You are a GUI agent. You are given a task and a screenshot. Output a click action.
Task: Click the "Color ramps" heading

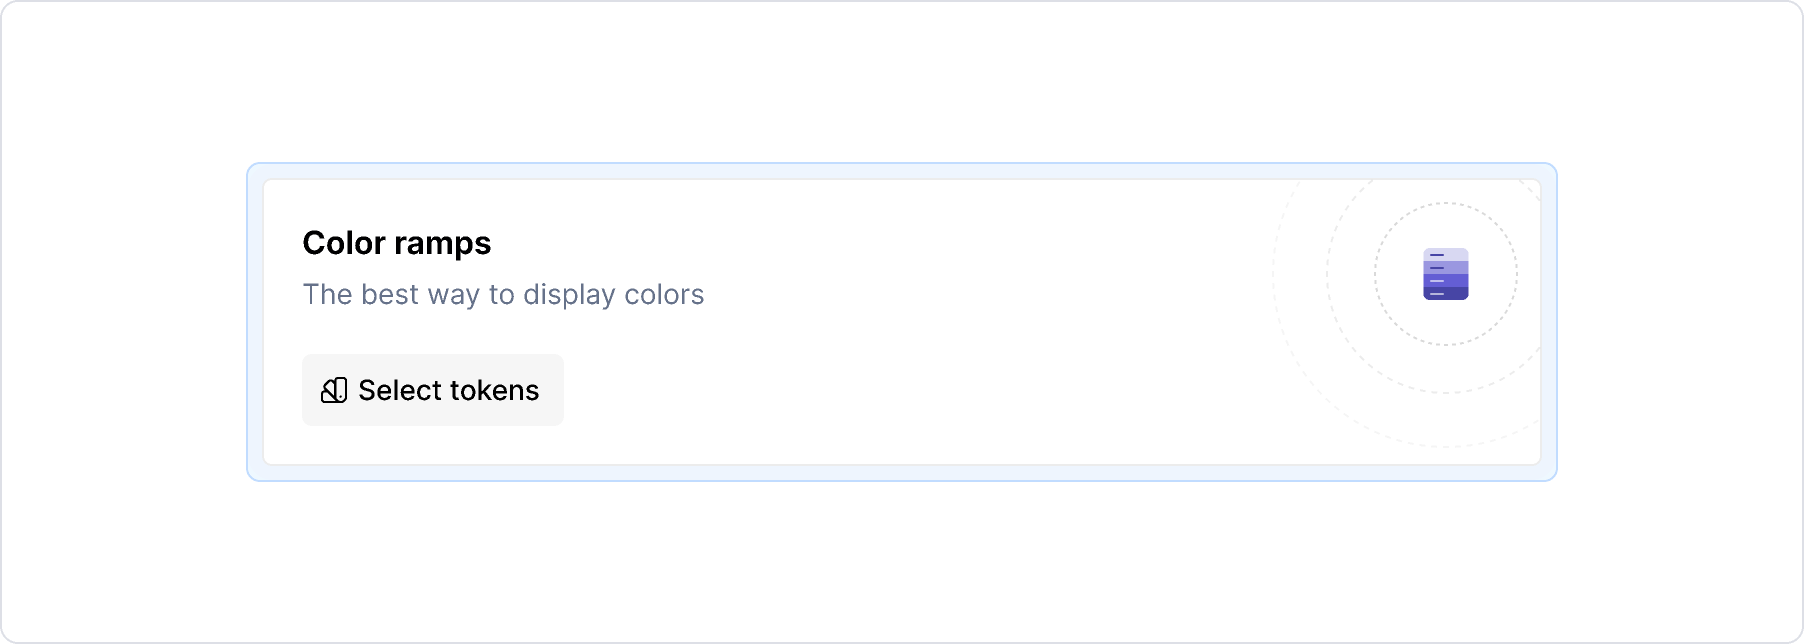(396, 243)
